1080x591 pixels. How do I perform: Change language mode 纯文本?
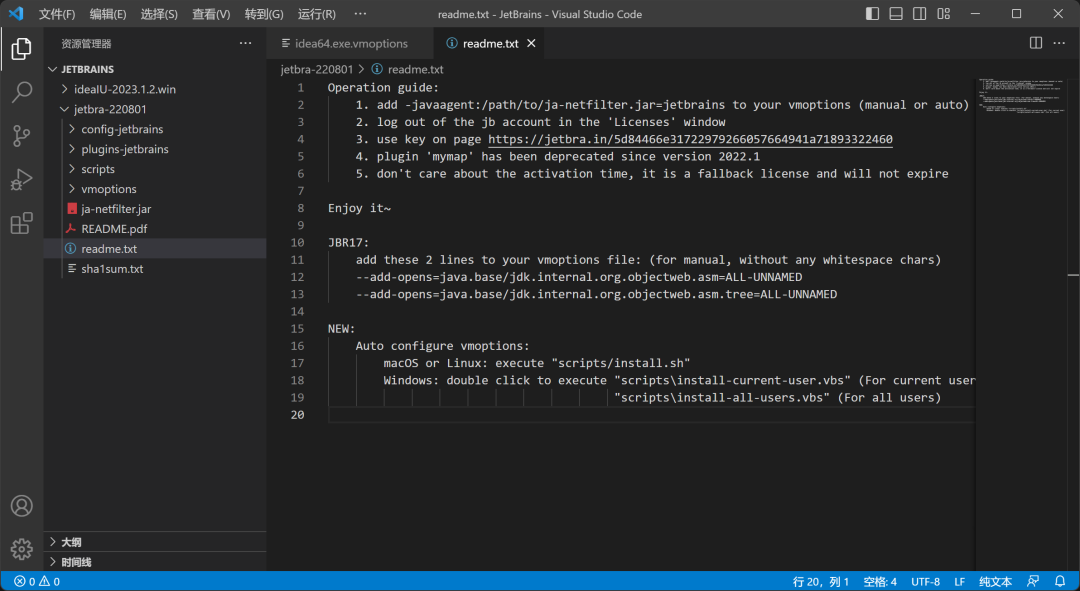click(x=996, y=581)
